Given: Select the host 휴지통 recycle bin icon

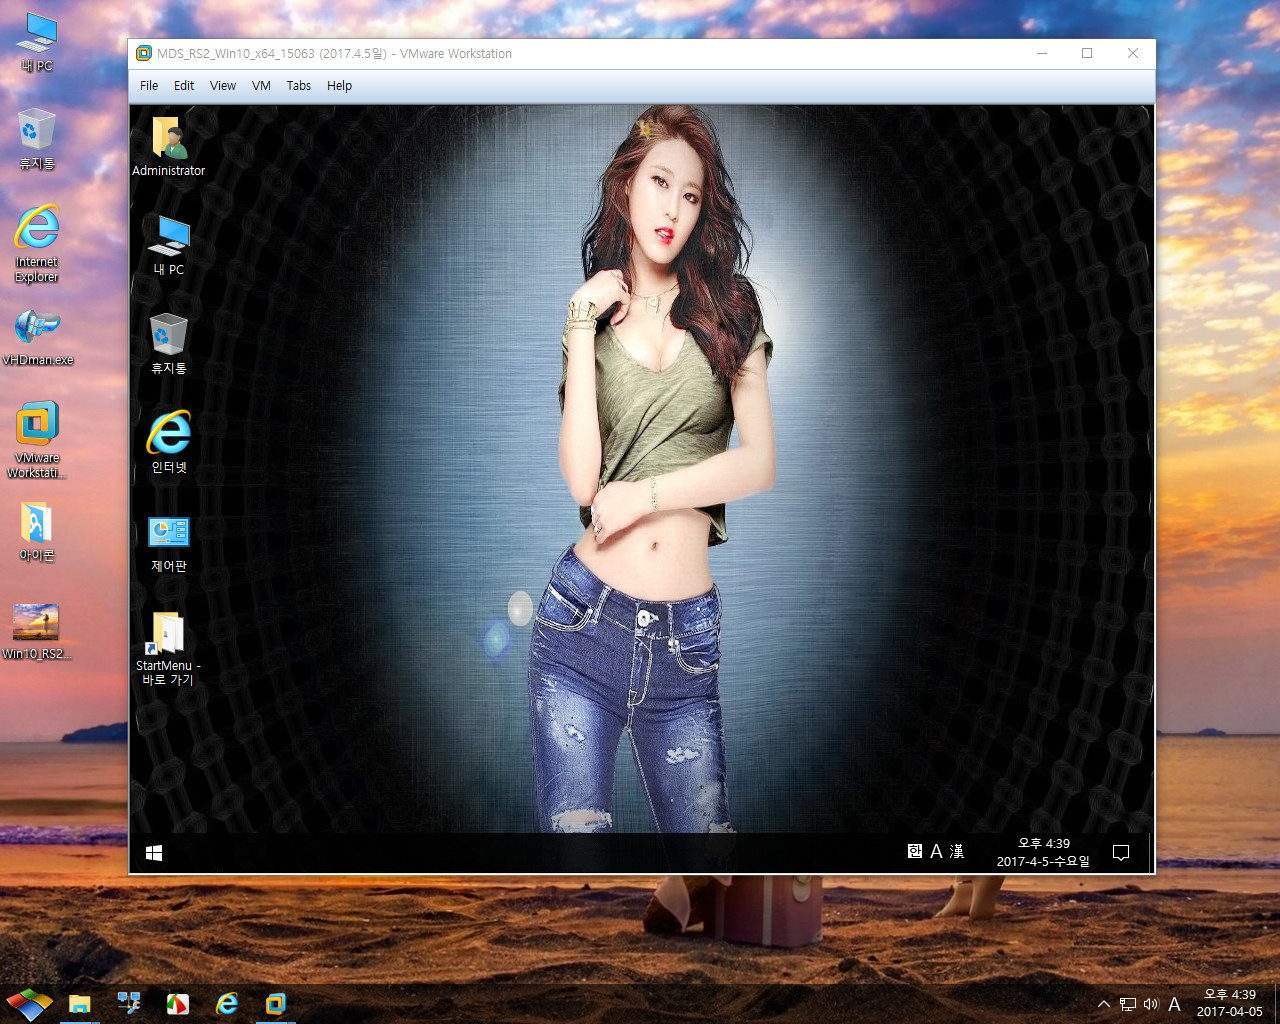Looking at the screenshot, I should [x=37, y=140].
